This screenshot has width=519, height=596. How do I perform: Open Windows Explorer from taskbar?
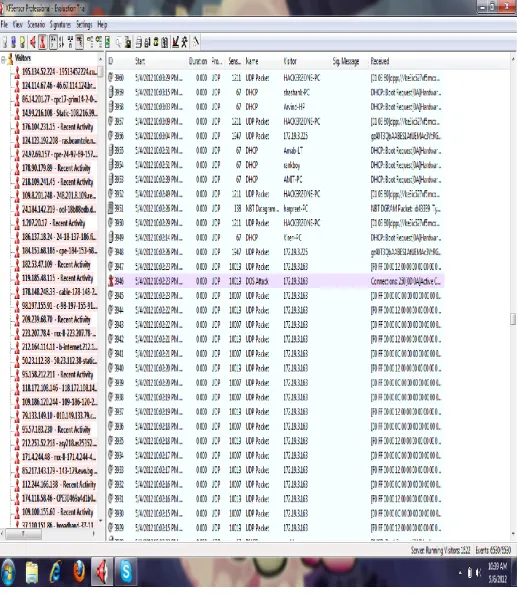[x=32, y=573]
